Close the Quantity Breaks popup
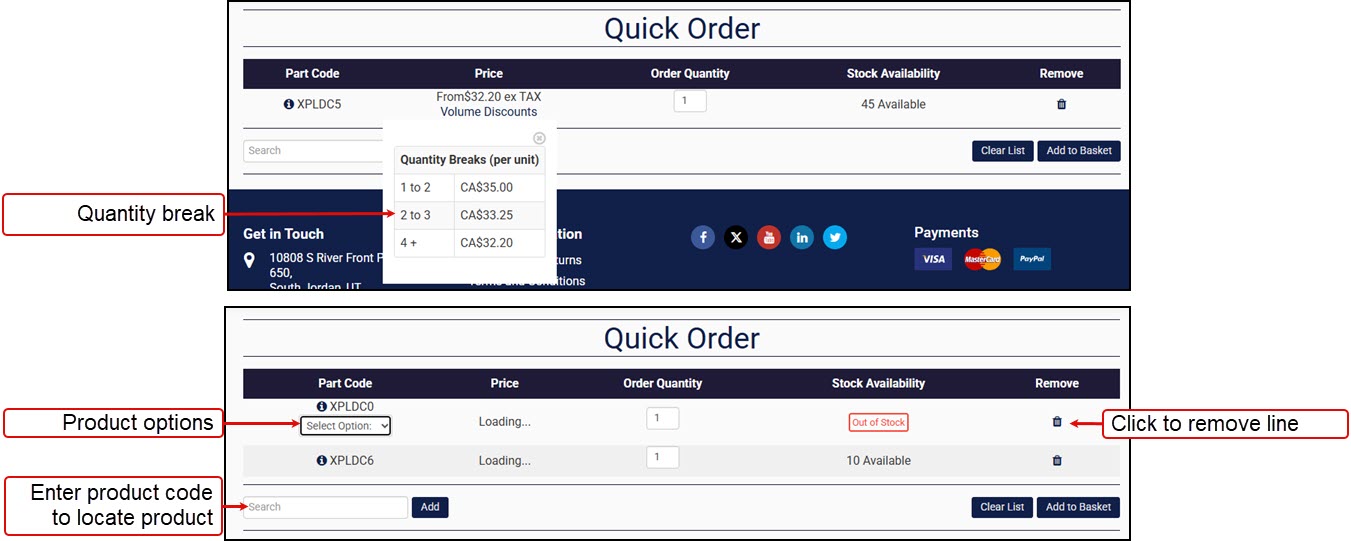Image resolution: width=1351 pixels, height=541 pixels. click(539, 138)
